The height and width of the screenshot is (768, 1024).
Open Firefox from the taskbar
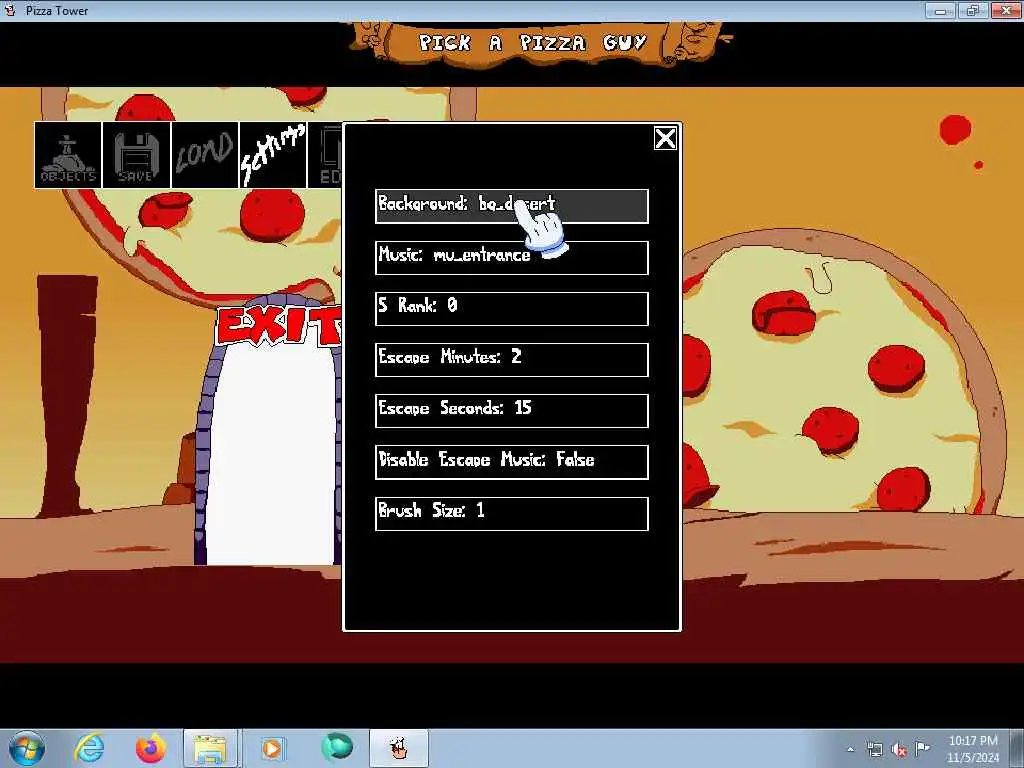click(x=150, y=748)
